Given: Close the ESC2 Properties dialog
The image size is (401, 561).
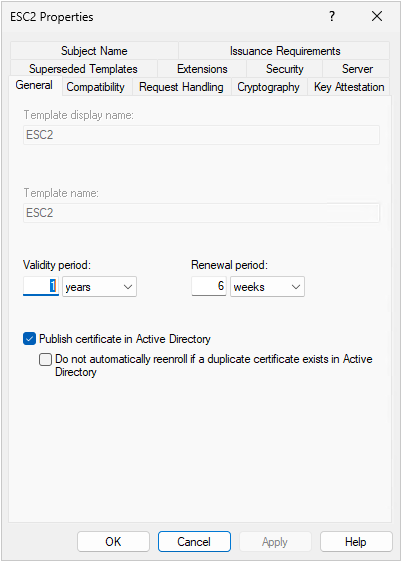Looking at the screenshot, I should (377, 16).
